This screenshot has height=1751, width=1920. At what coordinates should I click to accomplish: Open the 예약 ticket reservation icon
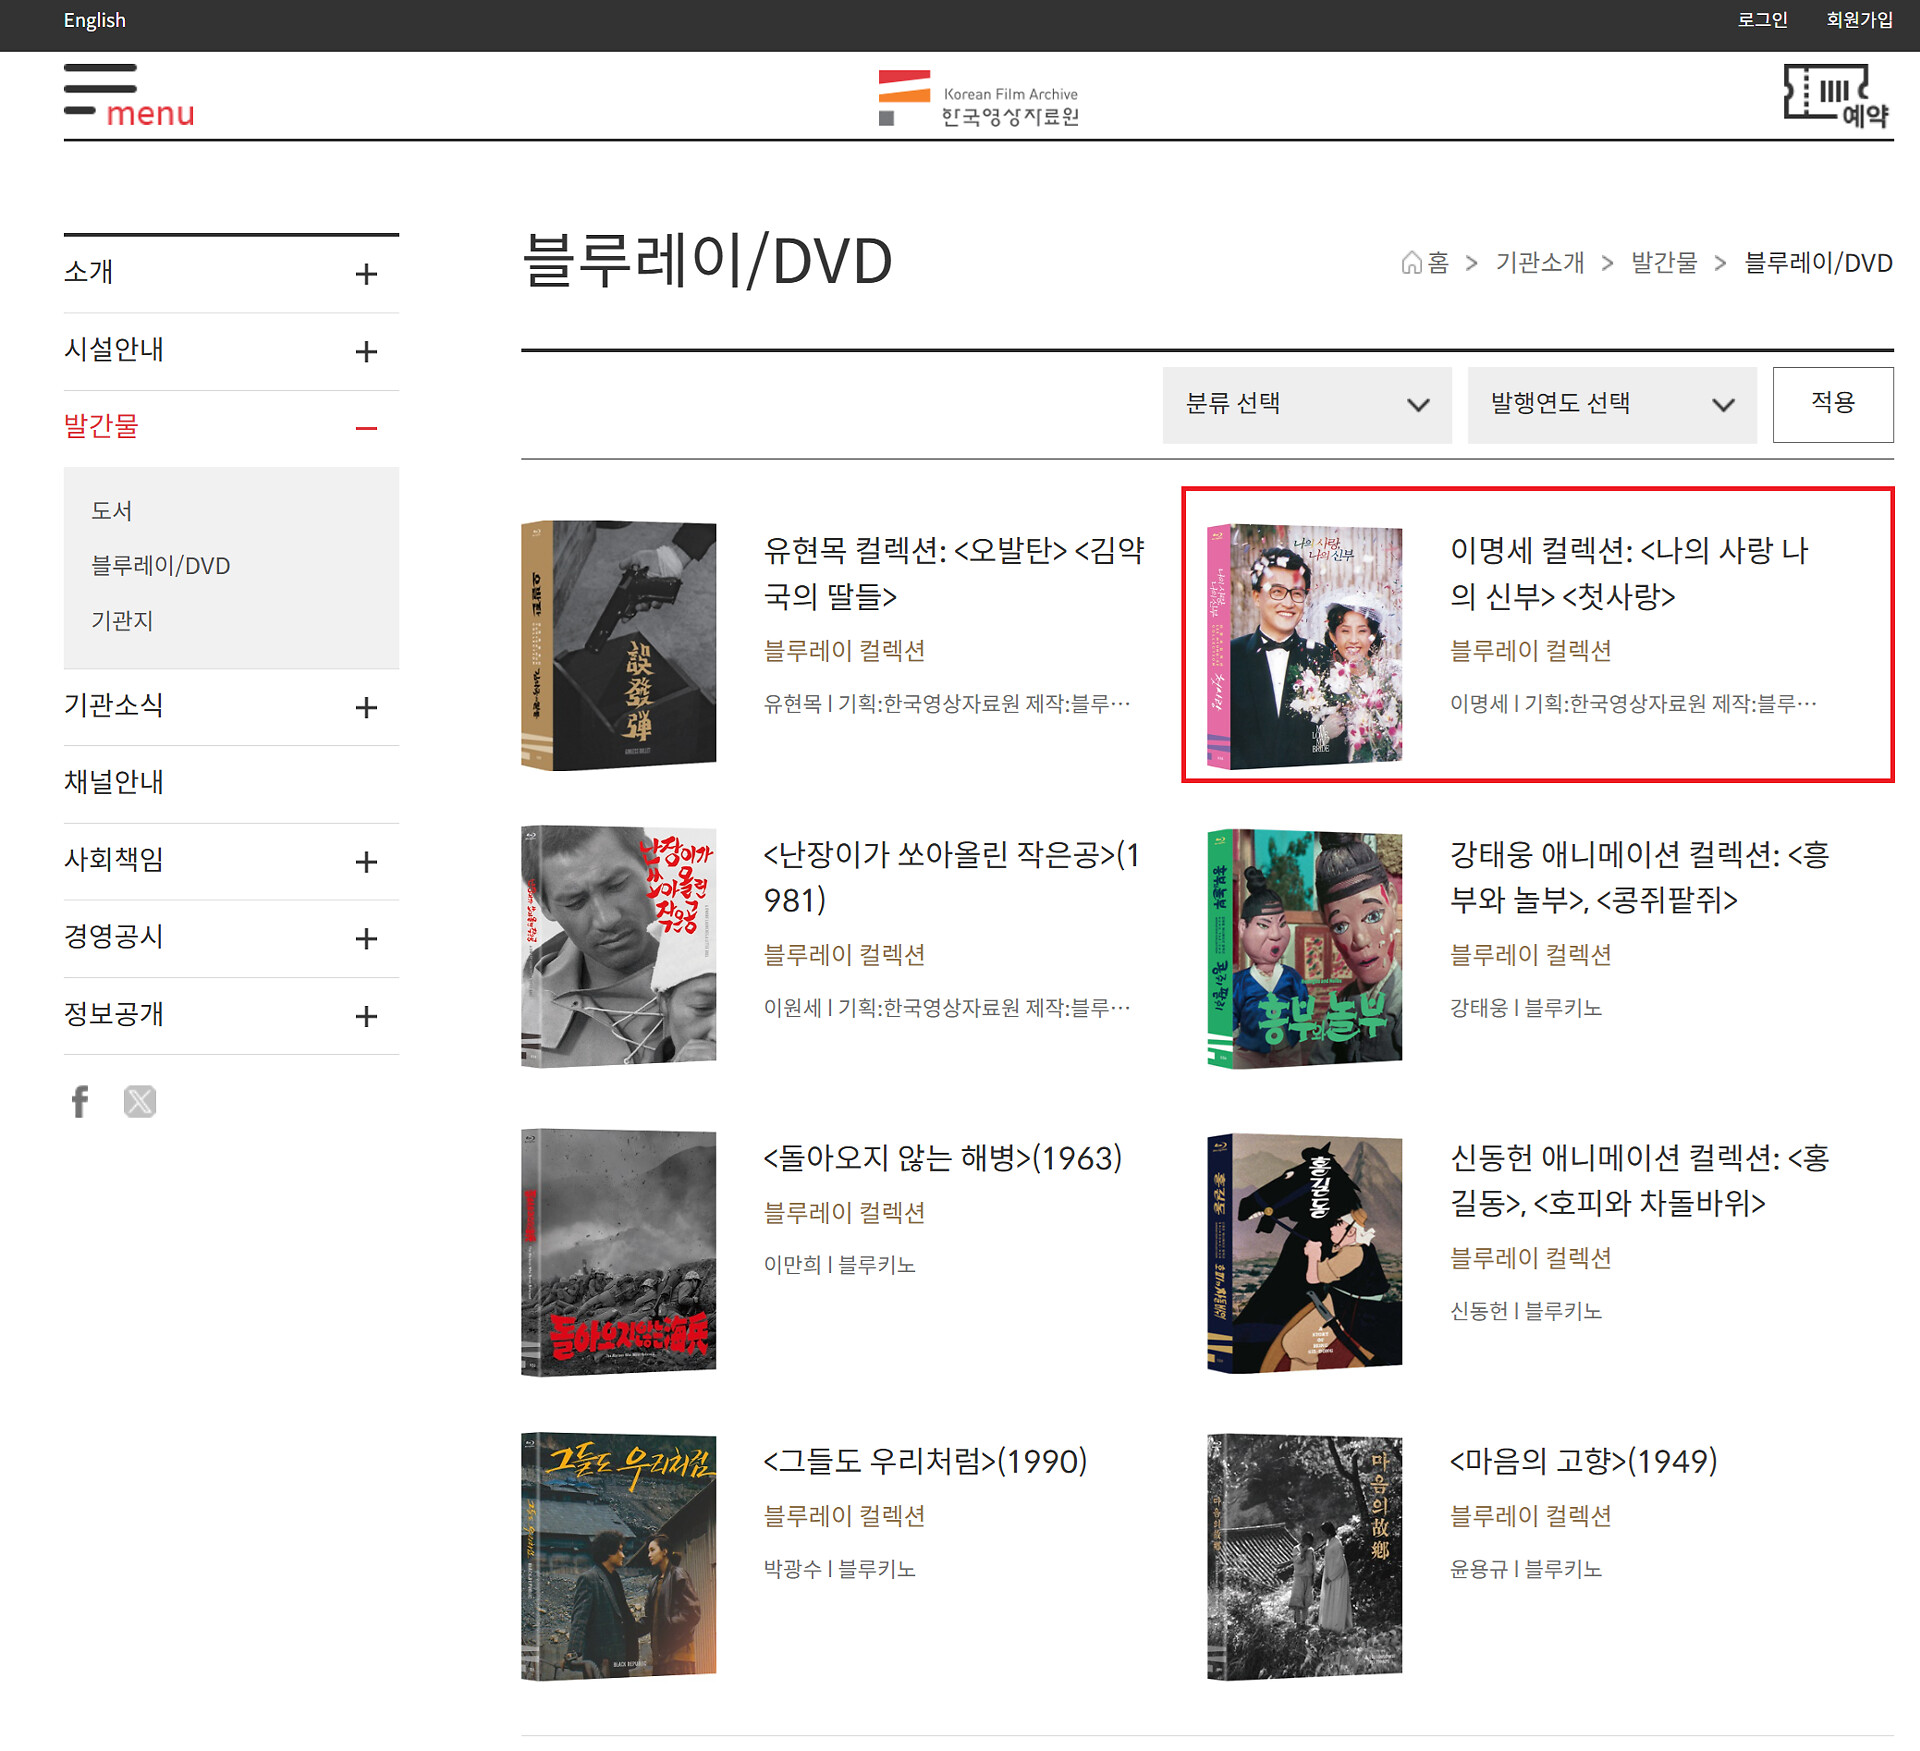tap(1837, 96)
